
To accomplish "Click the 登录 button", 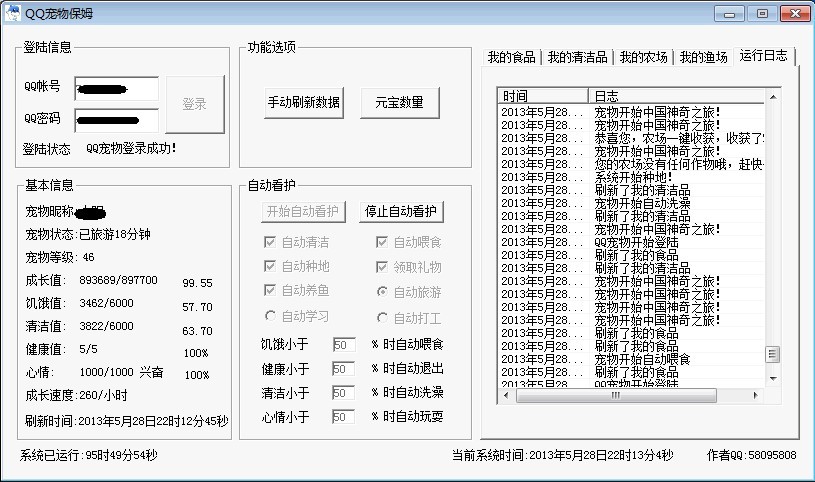I will pos(195,104).
